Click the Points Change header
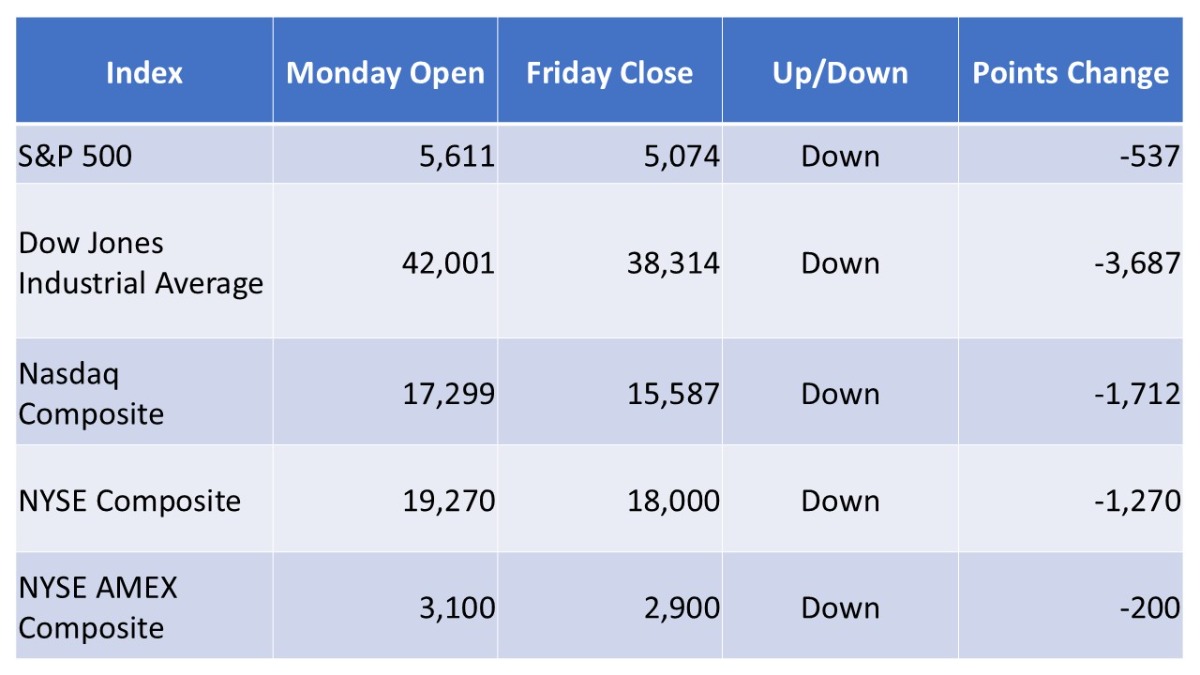 tap(1070, 73)
